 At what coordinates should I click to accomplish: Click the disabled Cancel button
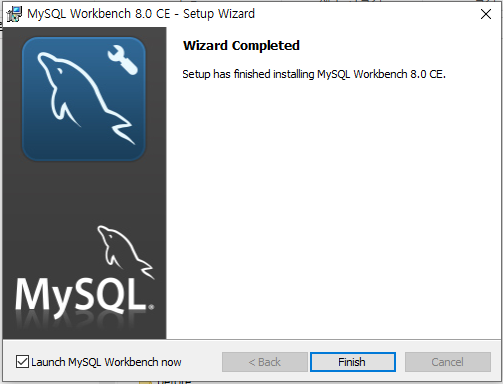click(x=448, y=362)
